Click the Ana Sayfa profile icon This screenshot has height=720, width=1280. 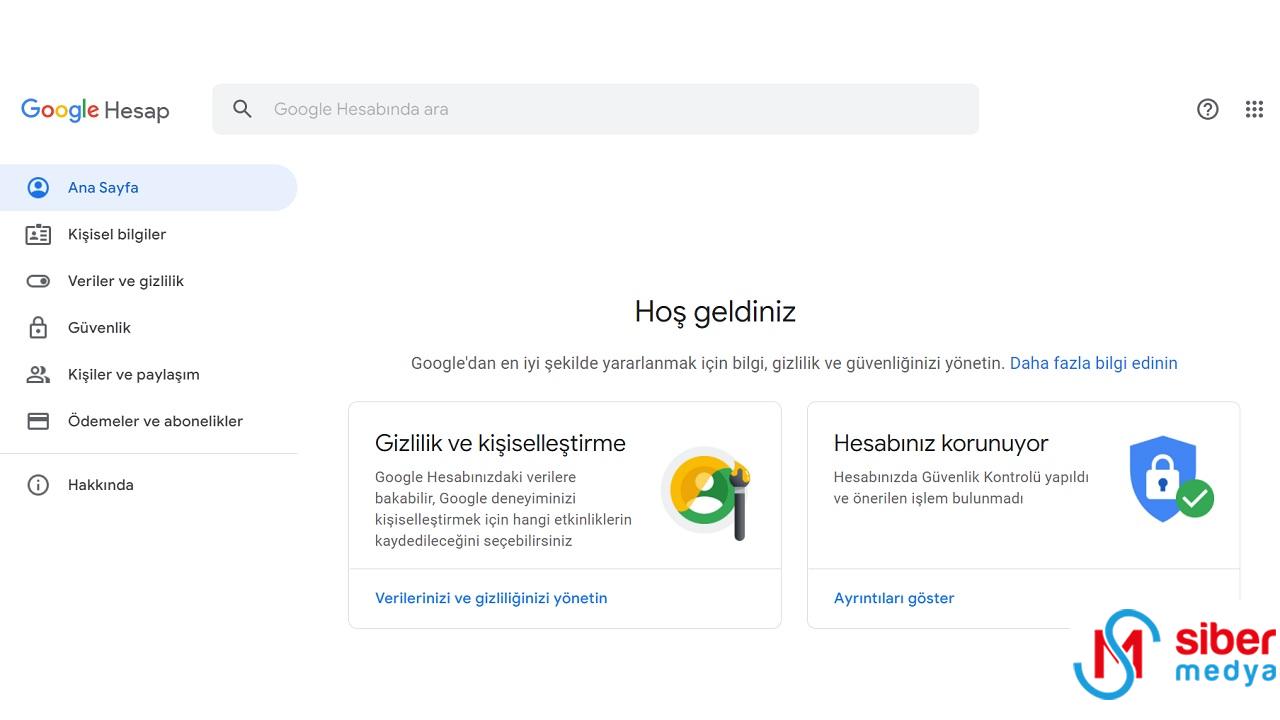(38, 187)
